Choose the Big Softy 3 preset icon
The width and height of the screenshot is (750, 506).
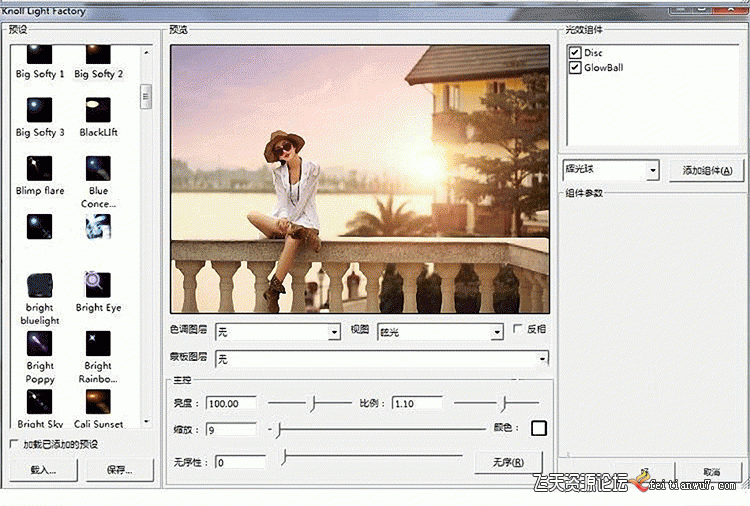(x=39, y=110)
